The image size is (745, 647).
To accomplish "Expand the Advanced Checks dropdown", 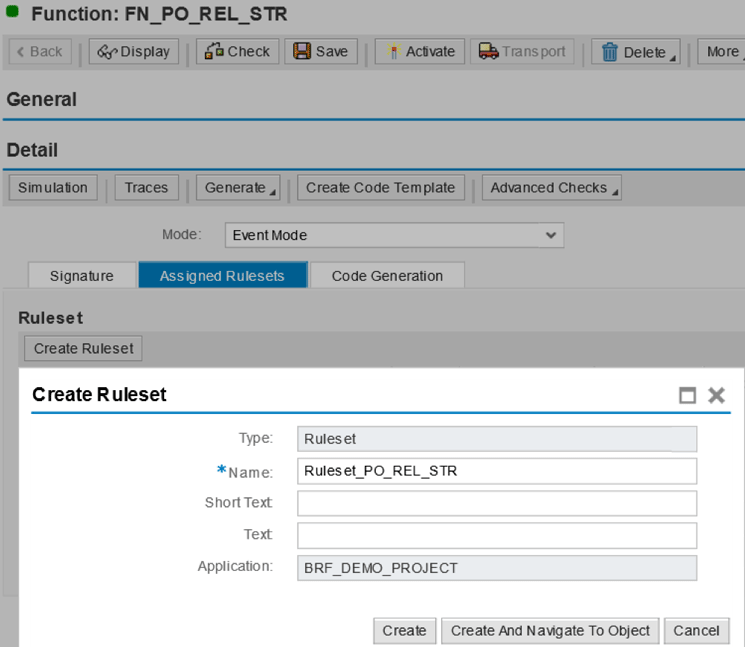I will click(x=552, y=188).
